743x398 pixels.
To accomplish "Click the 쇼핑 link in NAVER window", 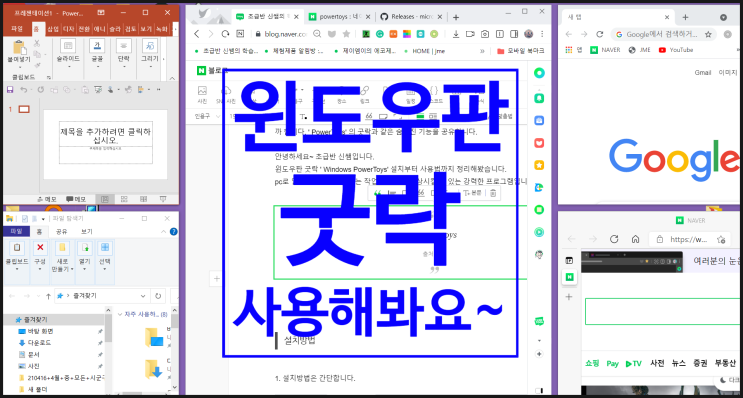I will pyautogui.click(x=592, y=363).
